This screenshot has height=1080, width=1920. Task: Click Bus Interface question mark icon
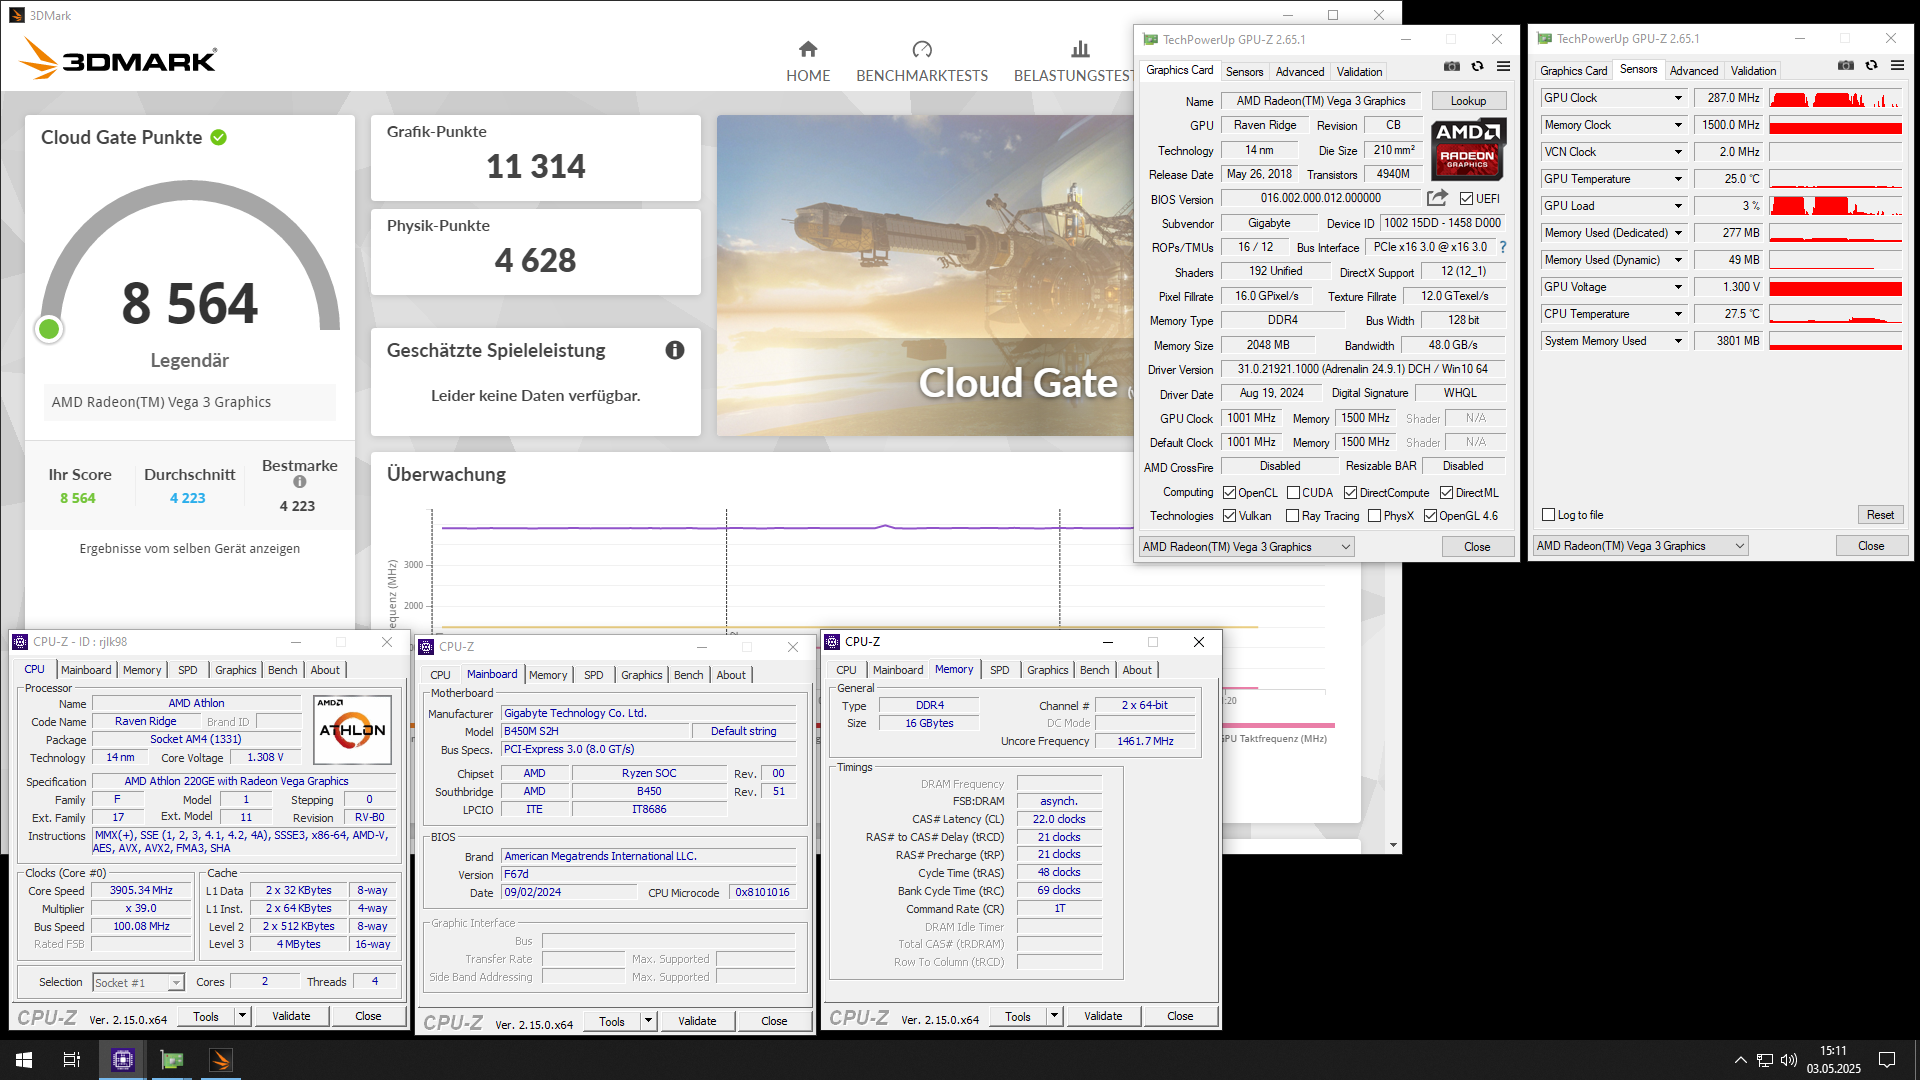(x=1502, y=247)
